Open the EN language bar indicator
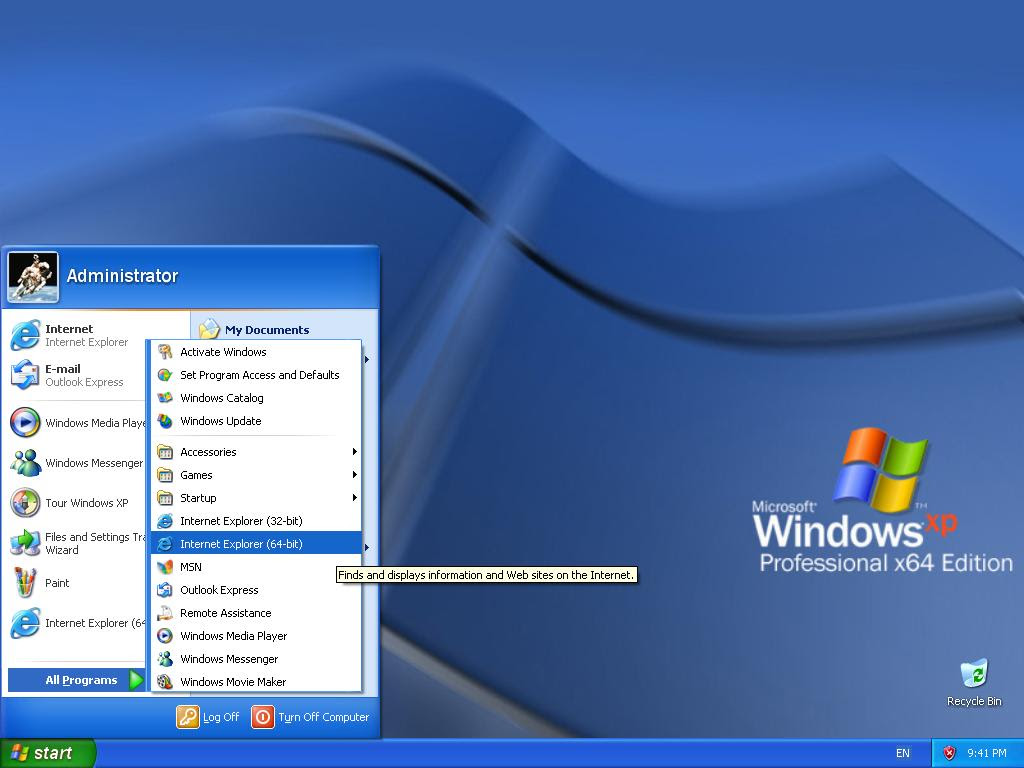The width and height of the screenshot is (1024, 768). 903,753
